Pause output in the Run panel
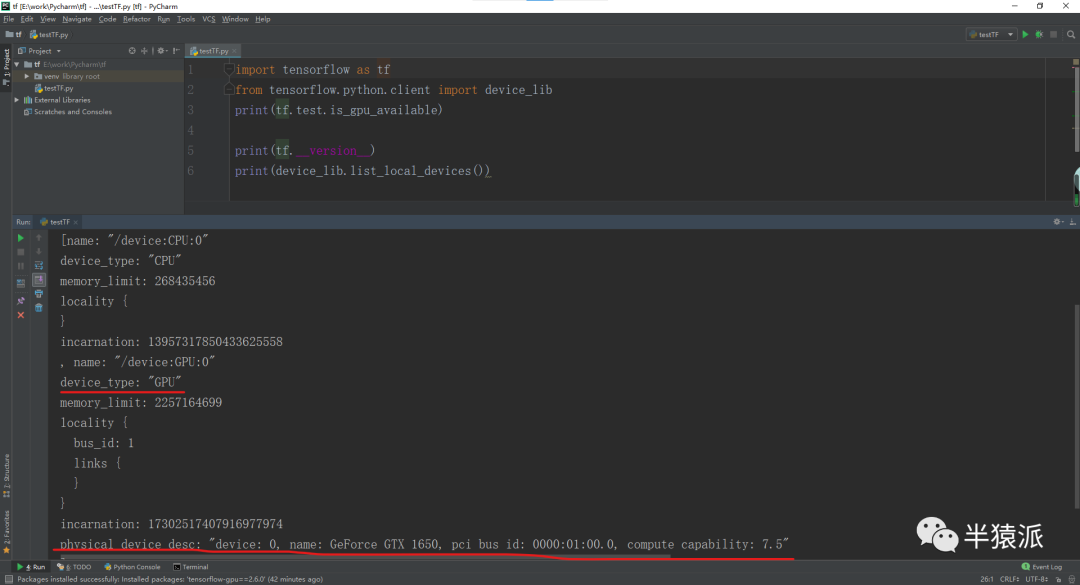The width and height of the screenshot is (1080, 585). 21,266
